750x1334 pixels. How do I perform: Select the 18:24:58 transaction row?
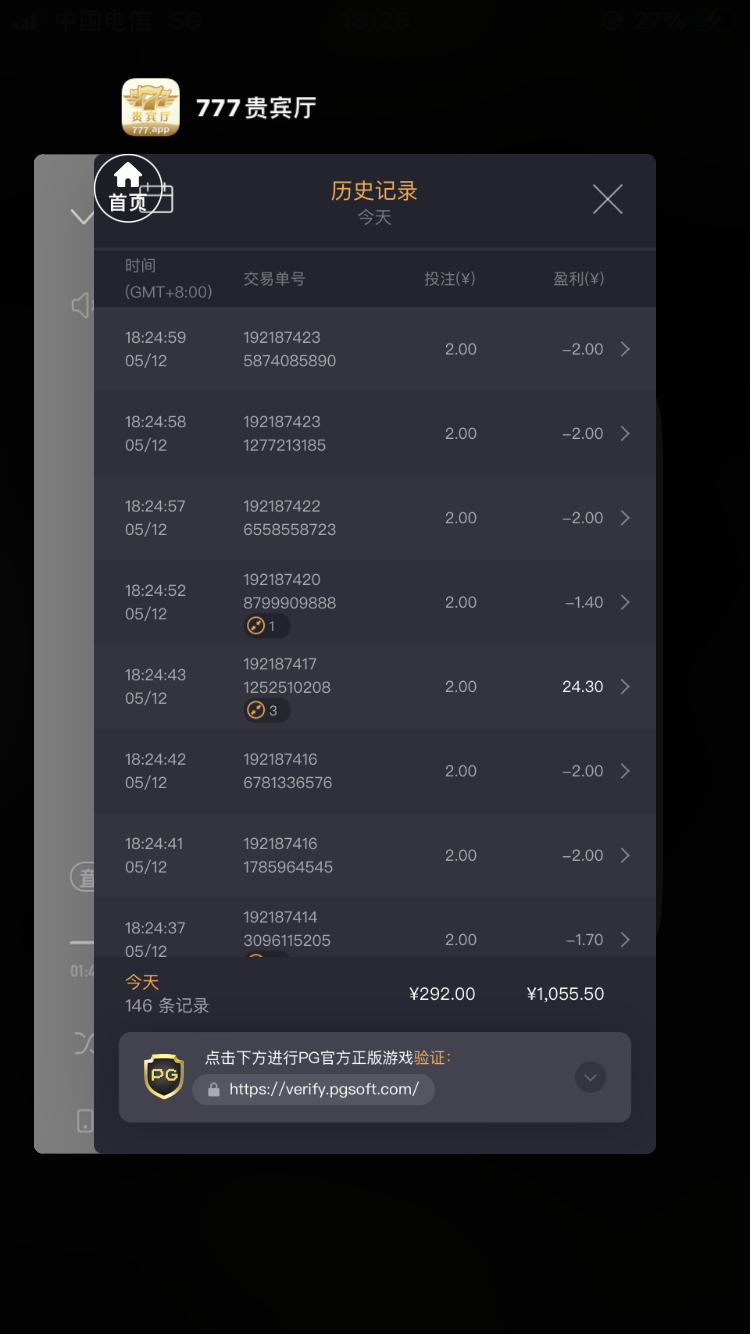[375, 433]
